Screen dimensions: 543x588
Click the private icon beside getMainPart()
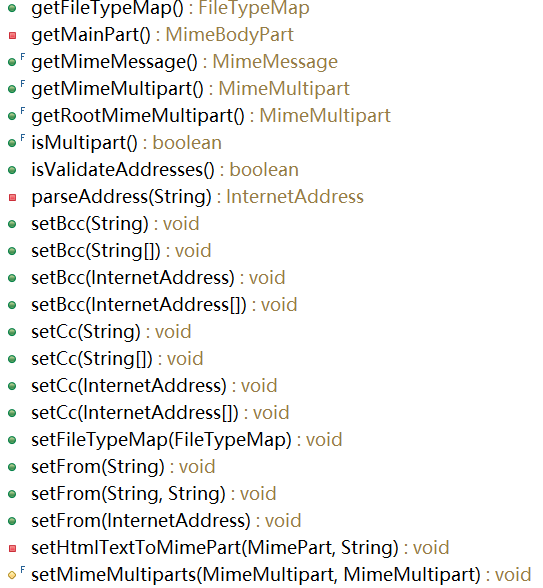coord(12,36)
